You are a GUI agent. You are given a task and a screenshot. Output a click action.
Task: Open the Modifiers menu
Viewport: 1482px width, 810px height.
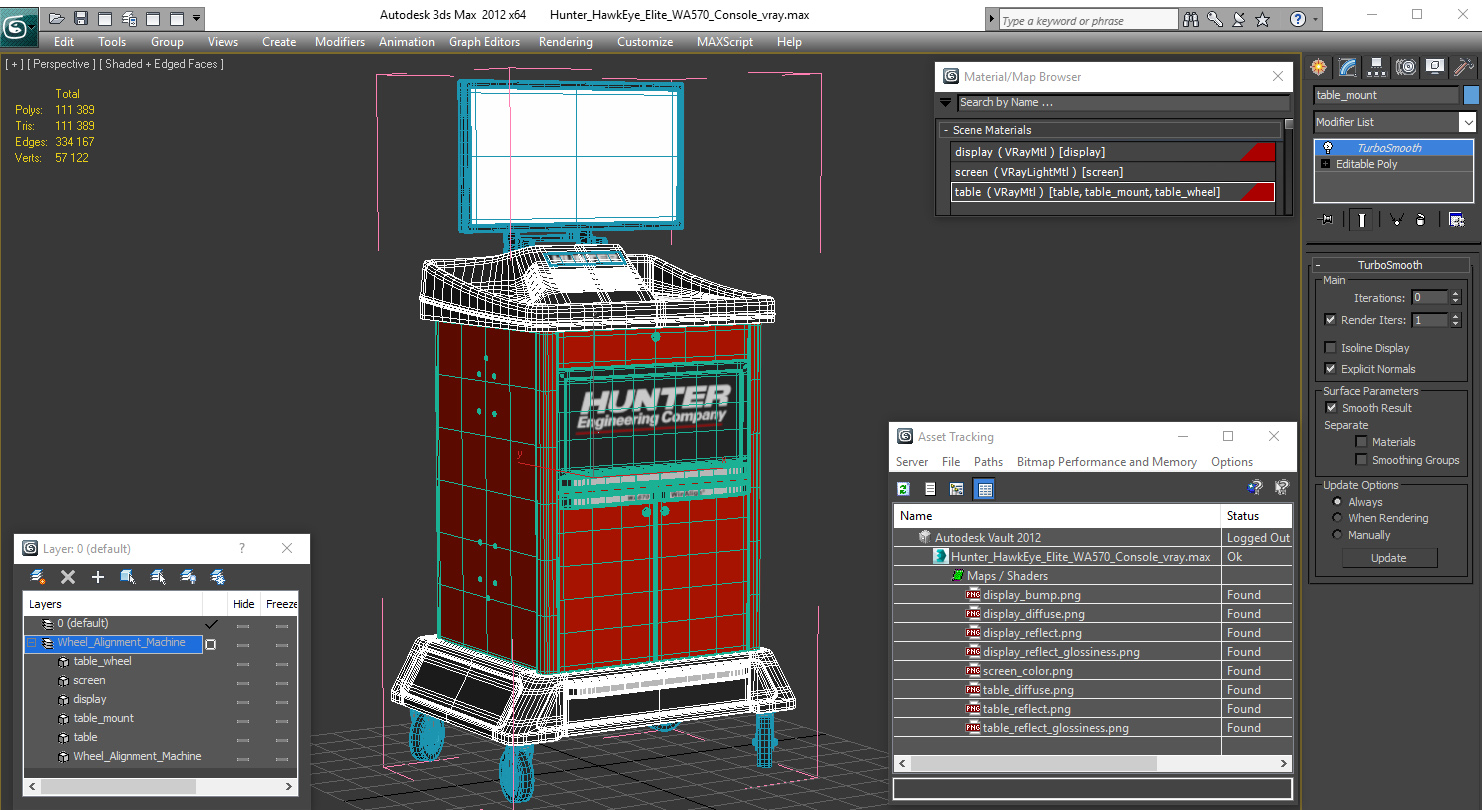[340, 42]
